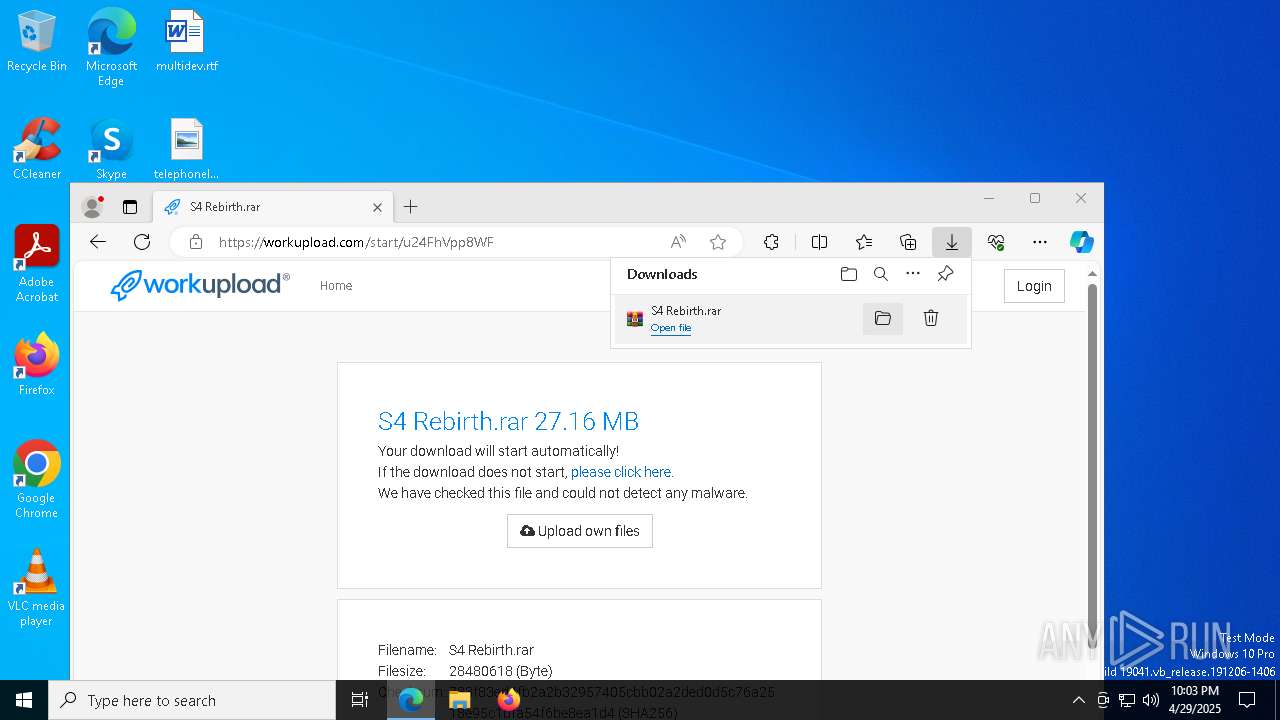
Task: Open Task View on the taskbar
Action: pos(360,700)
